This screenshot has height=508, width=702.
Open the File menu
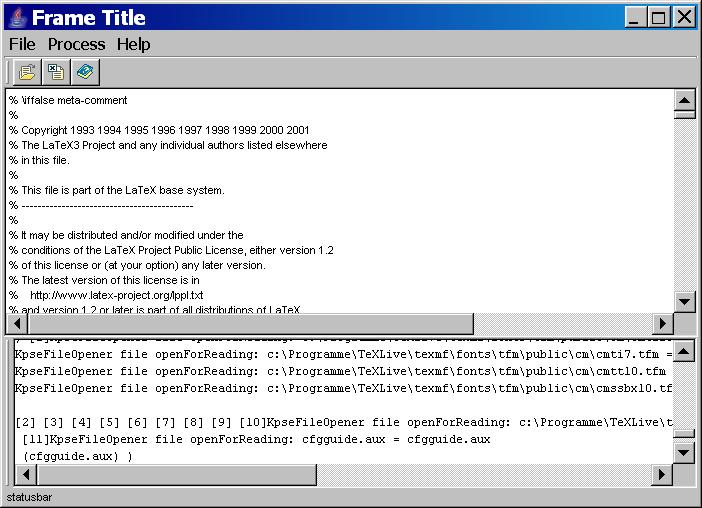coord(22,44)
